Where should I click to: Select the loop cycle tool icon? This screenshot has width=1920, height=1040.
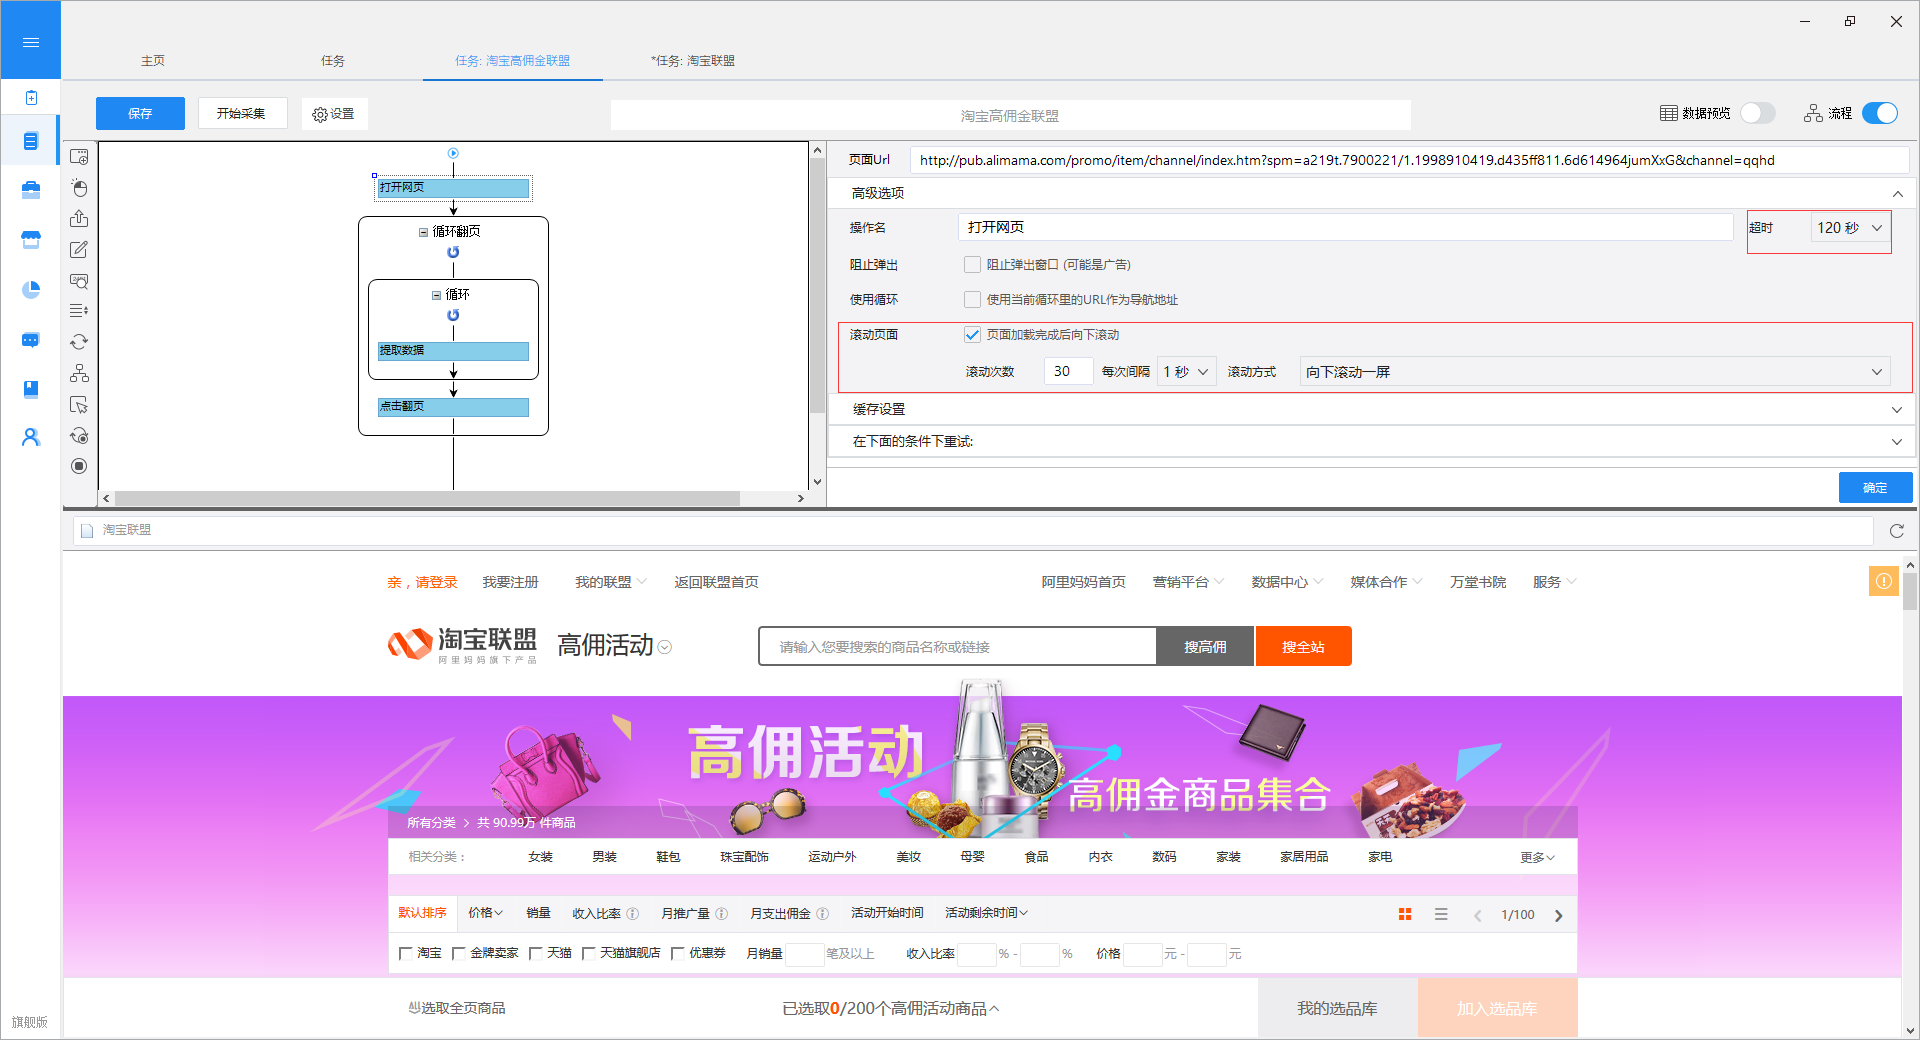79,342
